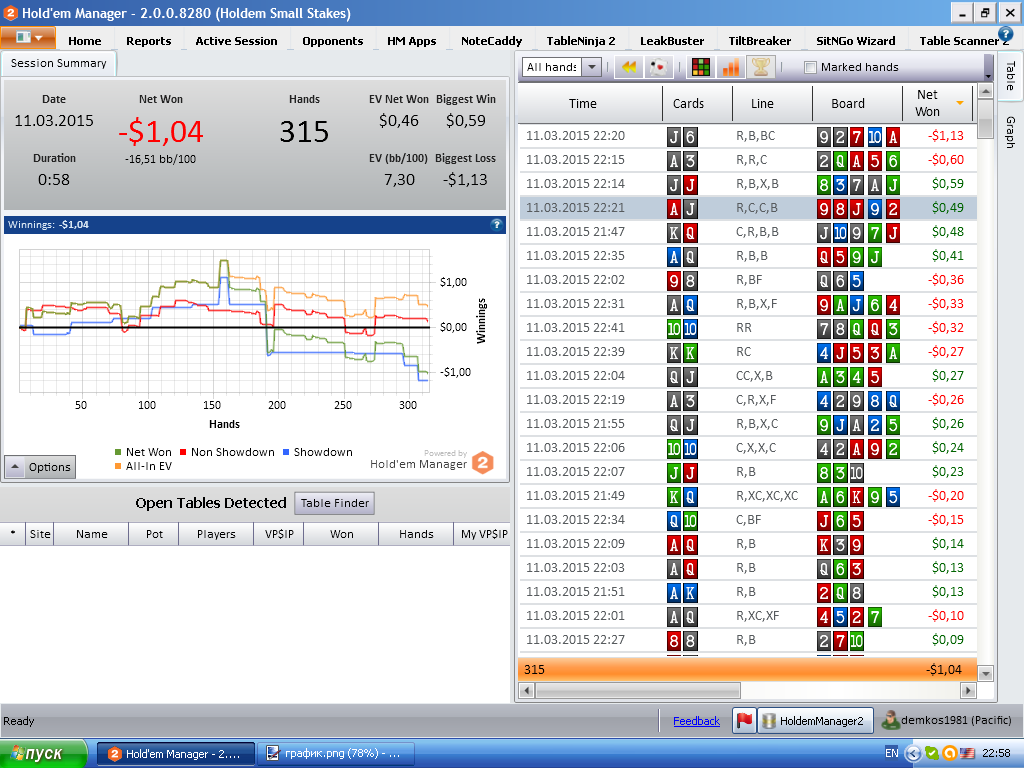The image size is (1024, 768).
Task: Click the system tray clock showing 22:58
Action: 996,754
